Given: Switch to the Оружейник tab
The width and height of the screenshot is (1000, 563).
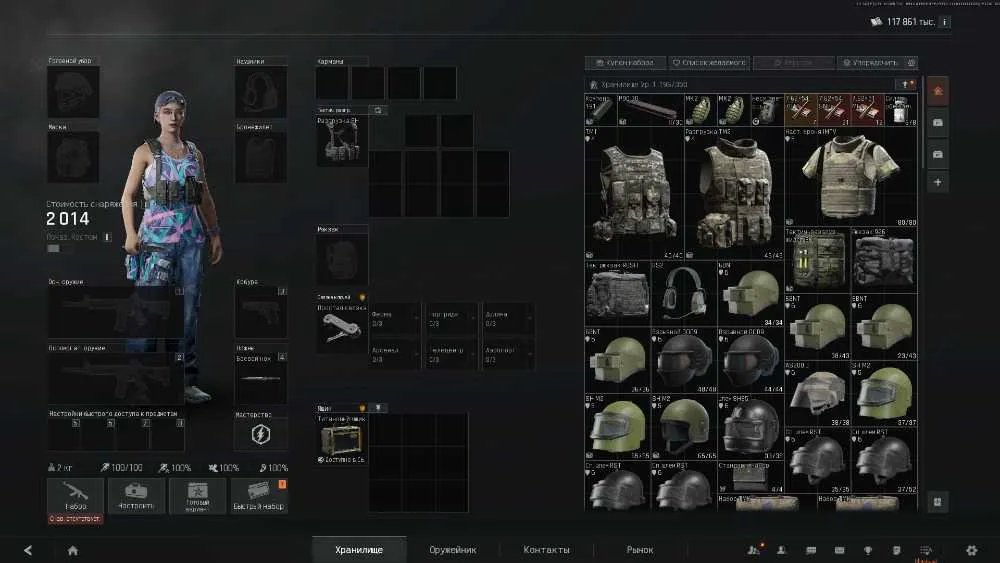Looking at the screenshot, I should (453, 550).
